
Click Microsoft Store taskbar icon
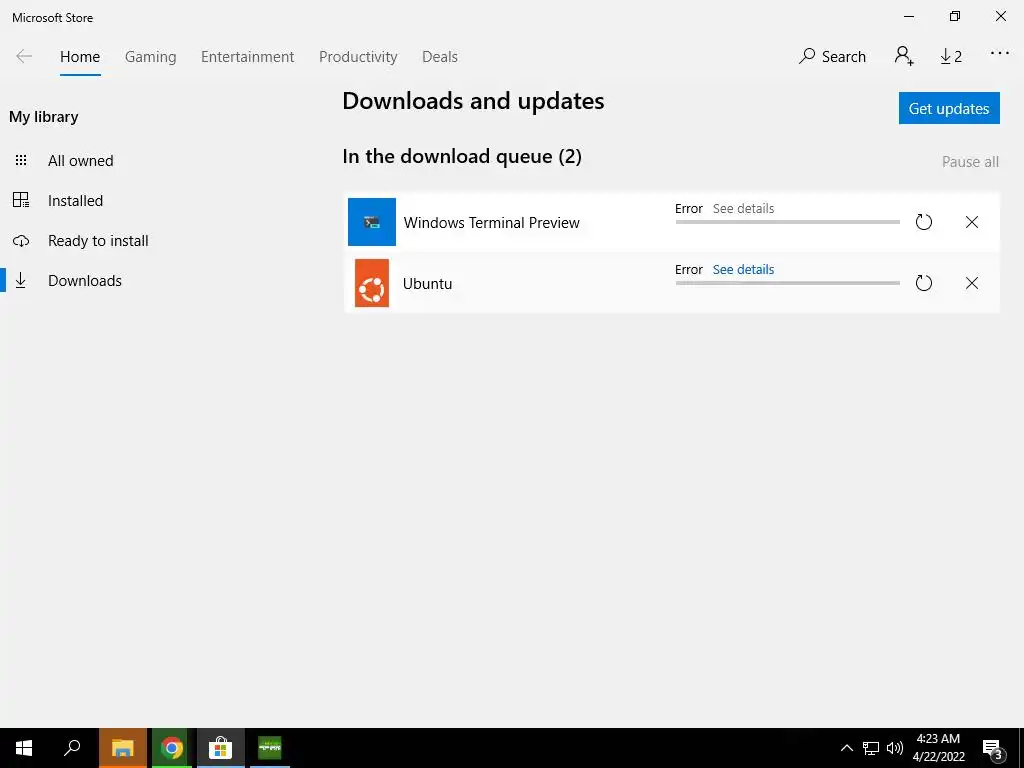click(x=221, y=748)
